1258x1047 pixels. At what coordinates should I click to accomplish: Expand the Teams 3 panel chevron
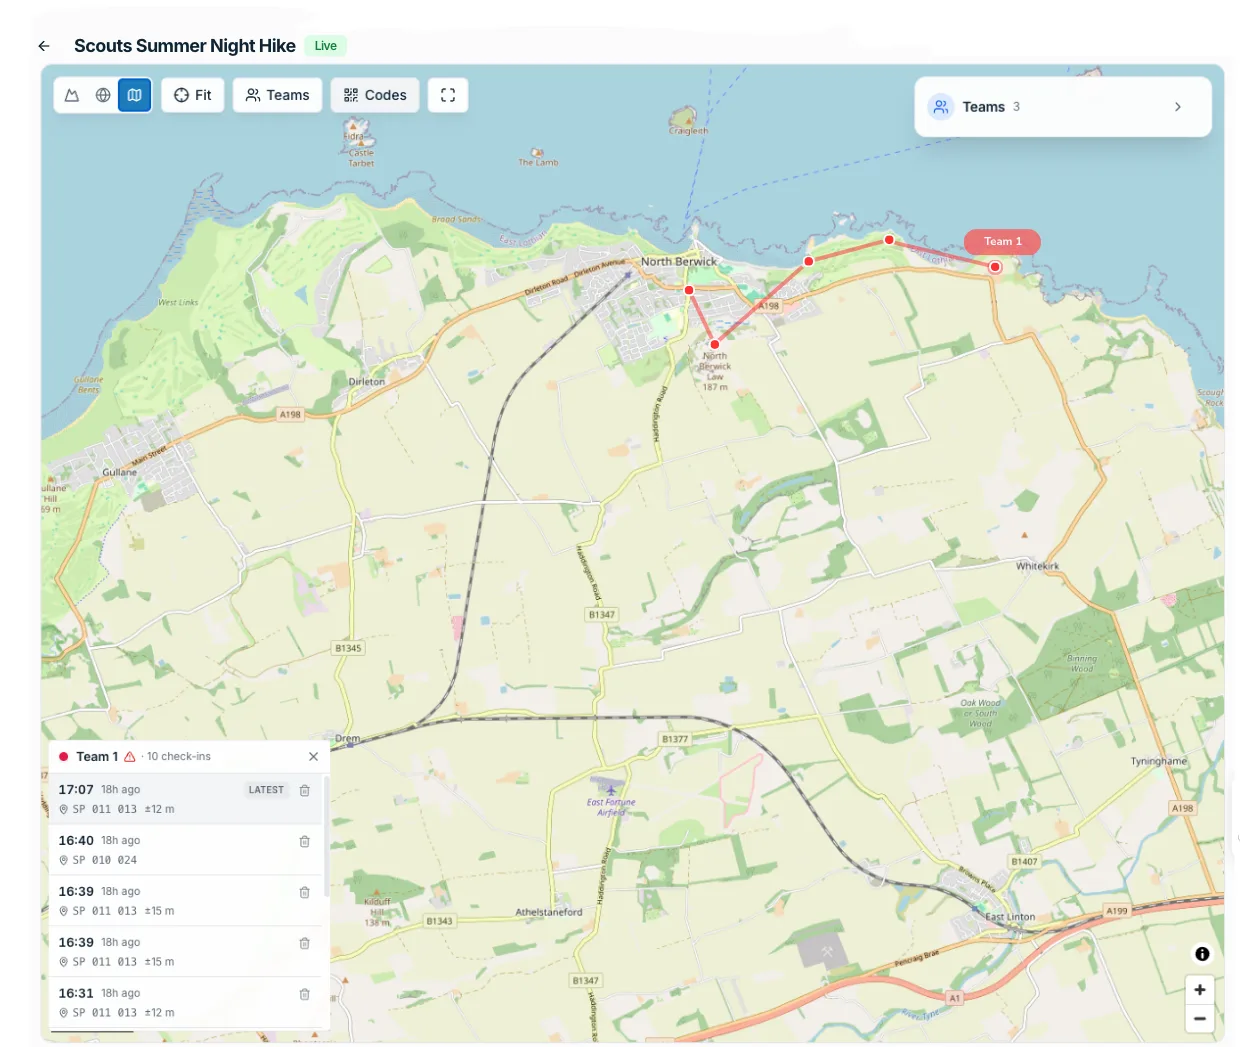pos(1178,107)
